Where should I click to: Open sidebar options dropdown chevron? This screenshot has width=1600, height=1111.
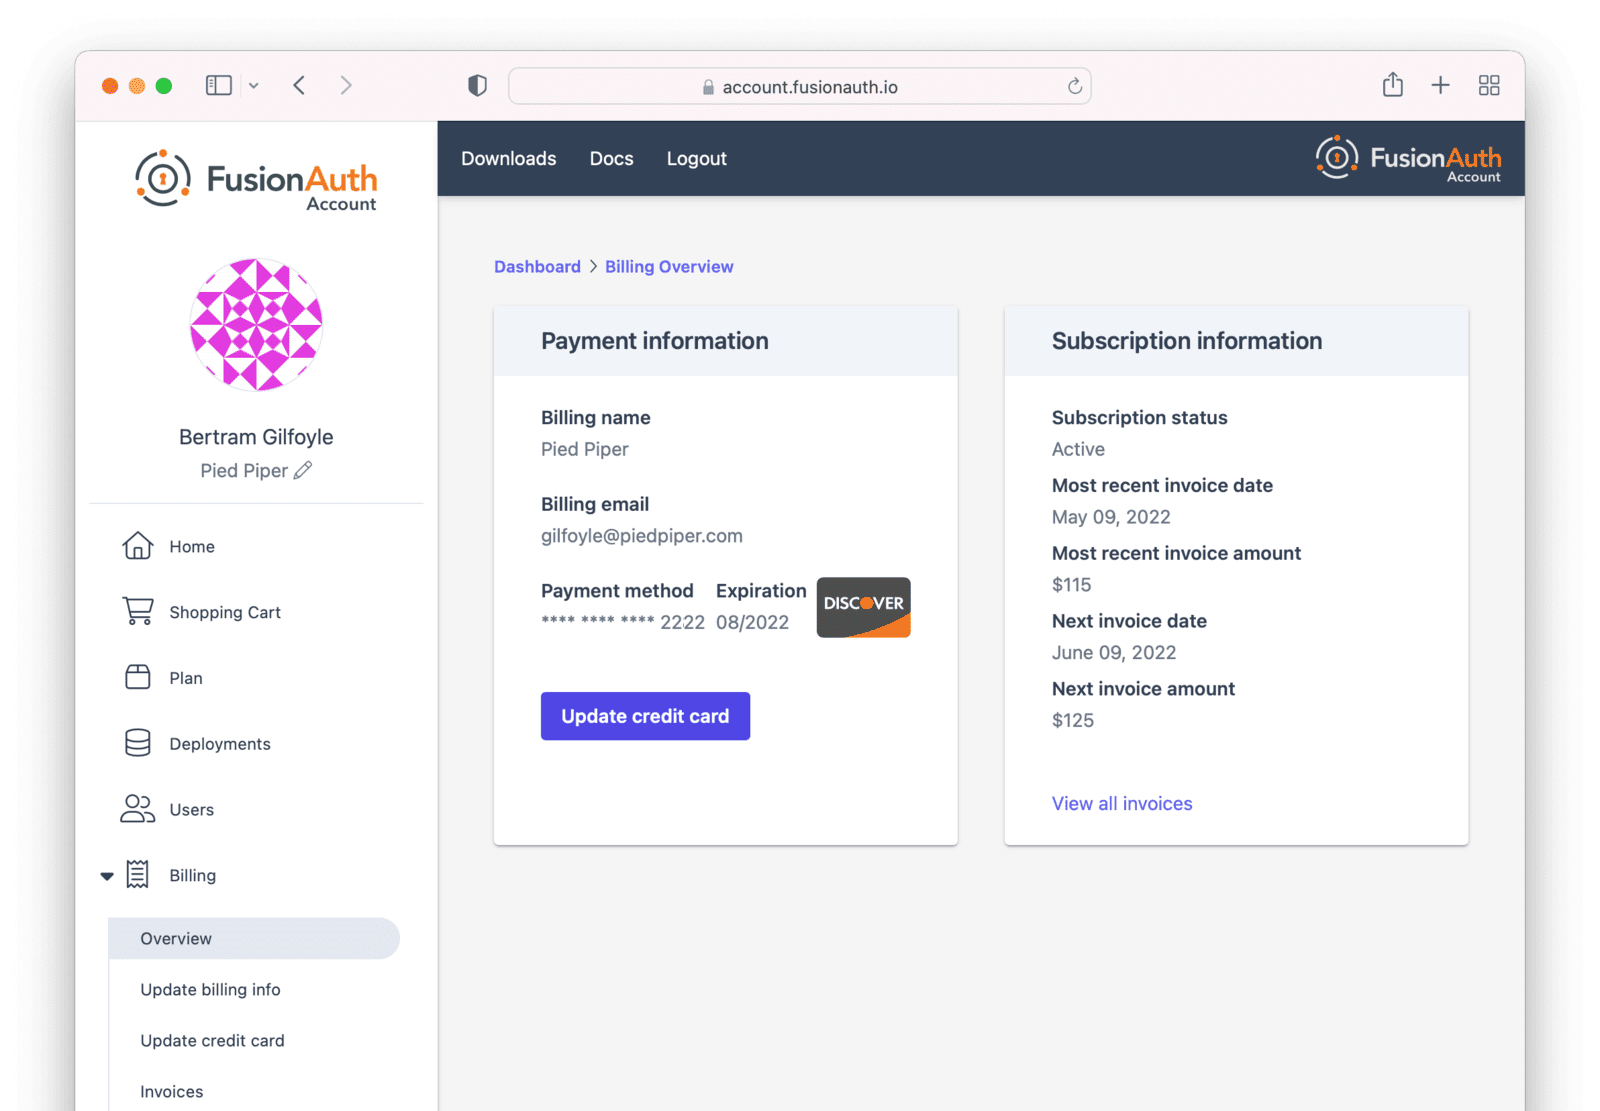click(254, 86)
